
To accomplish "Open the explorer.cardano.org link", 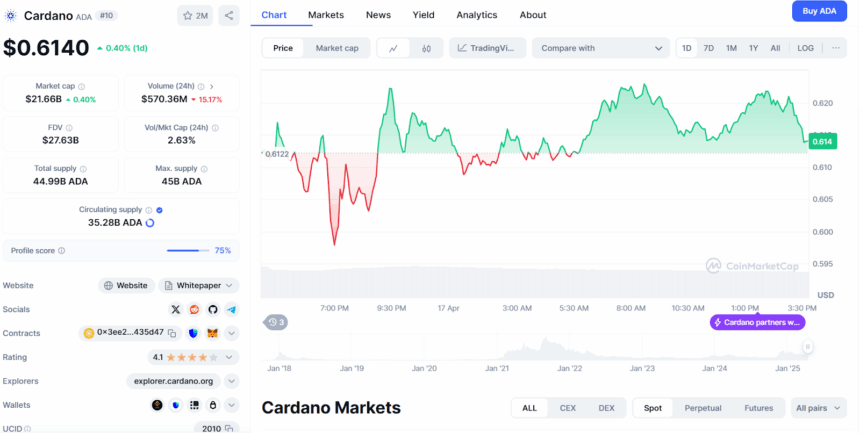I will point(174,381).
